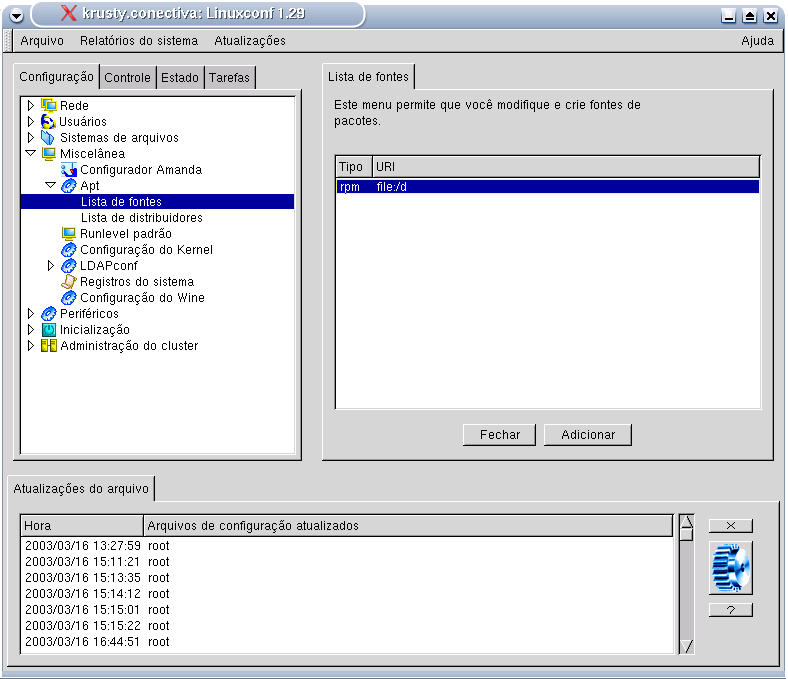
Task: Select Lista de distribuidores tree item
Action: (142, 218)
